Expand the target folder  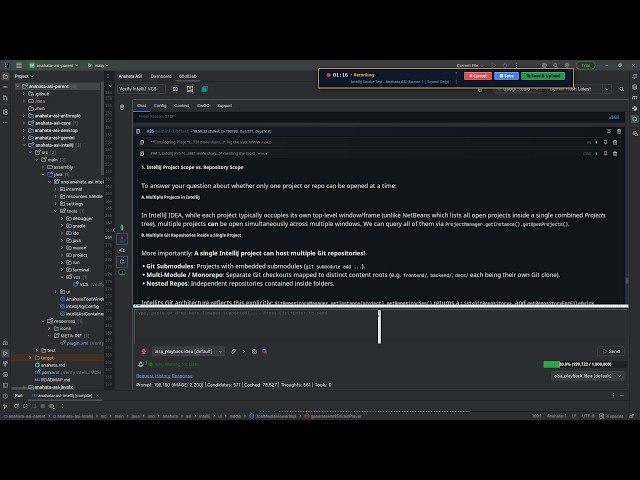click(30, 358)
